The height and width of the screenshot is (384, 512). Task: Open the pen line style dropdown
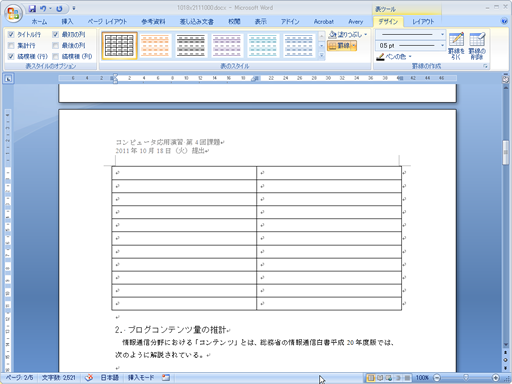pos(442,34)
